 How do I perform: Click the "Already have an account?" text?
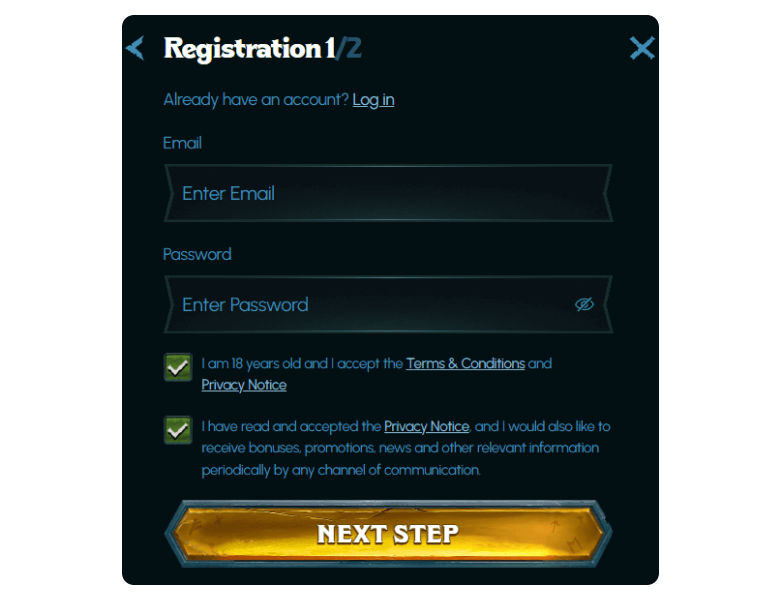255,100
